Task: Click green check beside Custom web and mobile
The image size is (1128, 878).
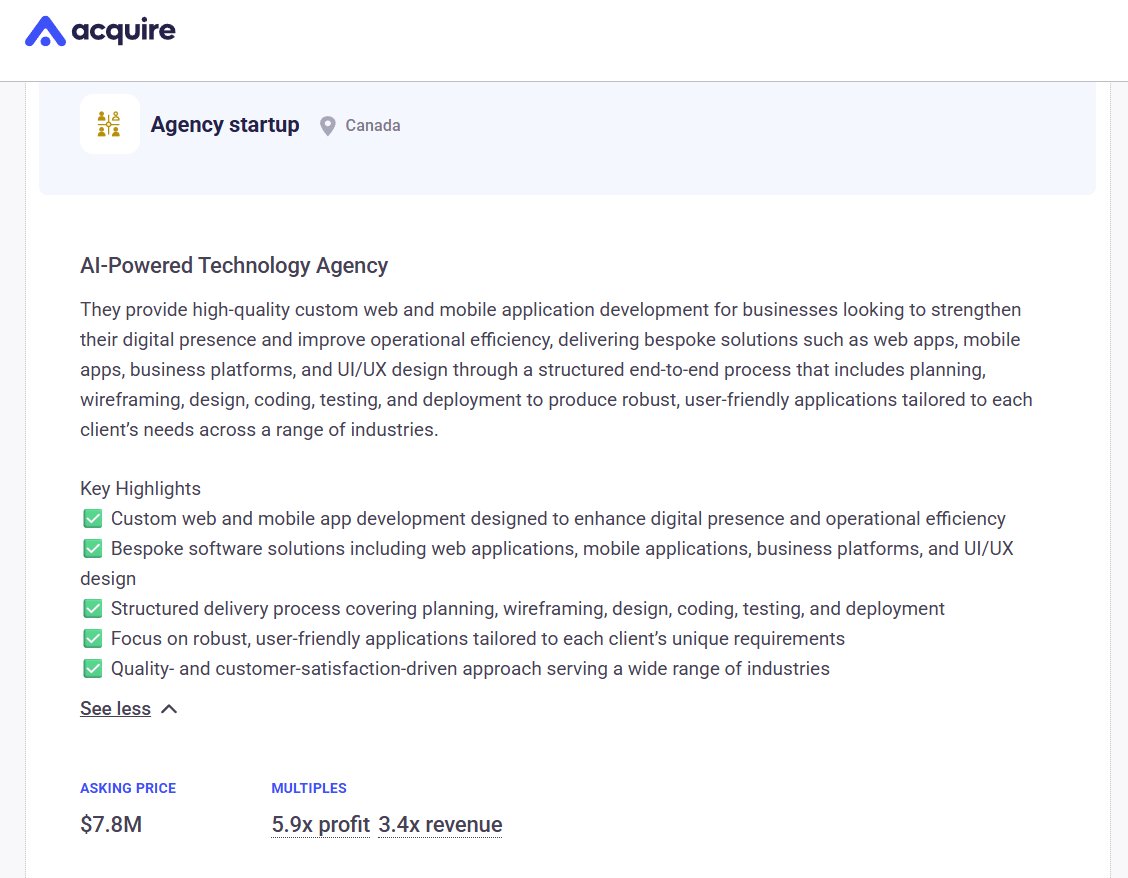Action: click(93, 519)
